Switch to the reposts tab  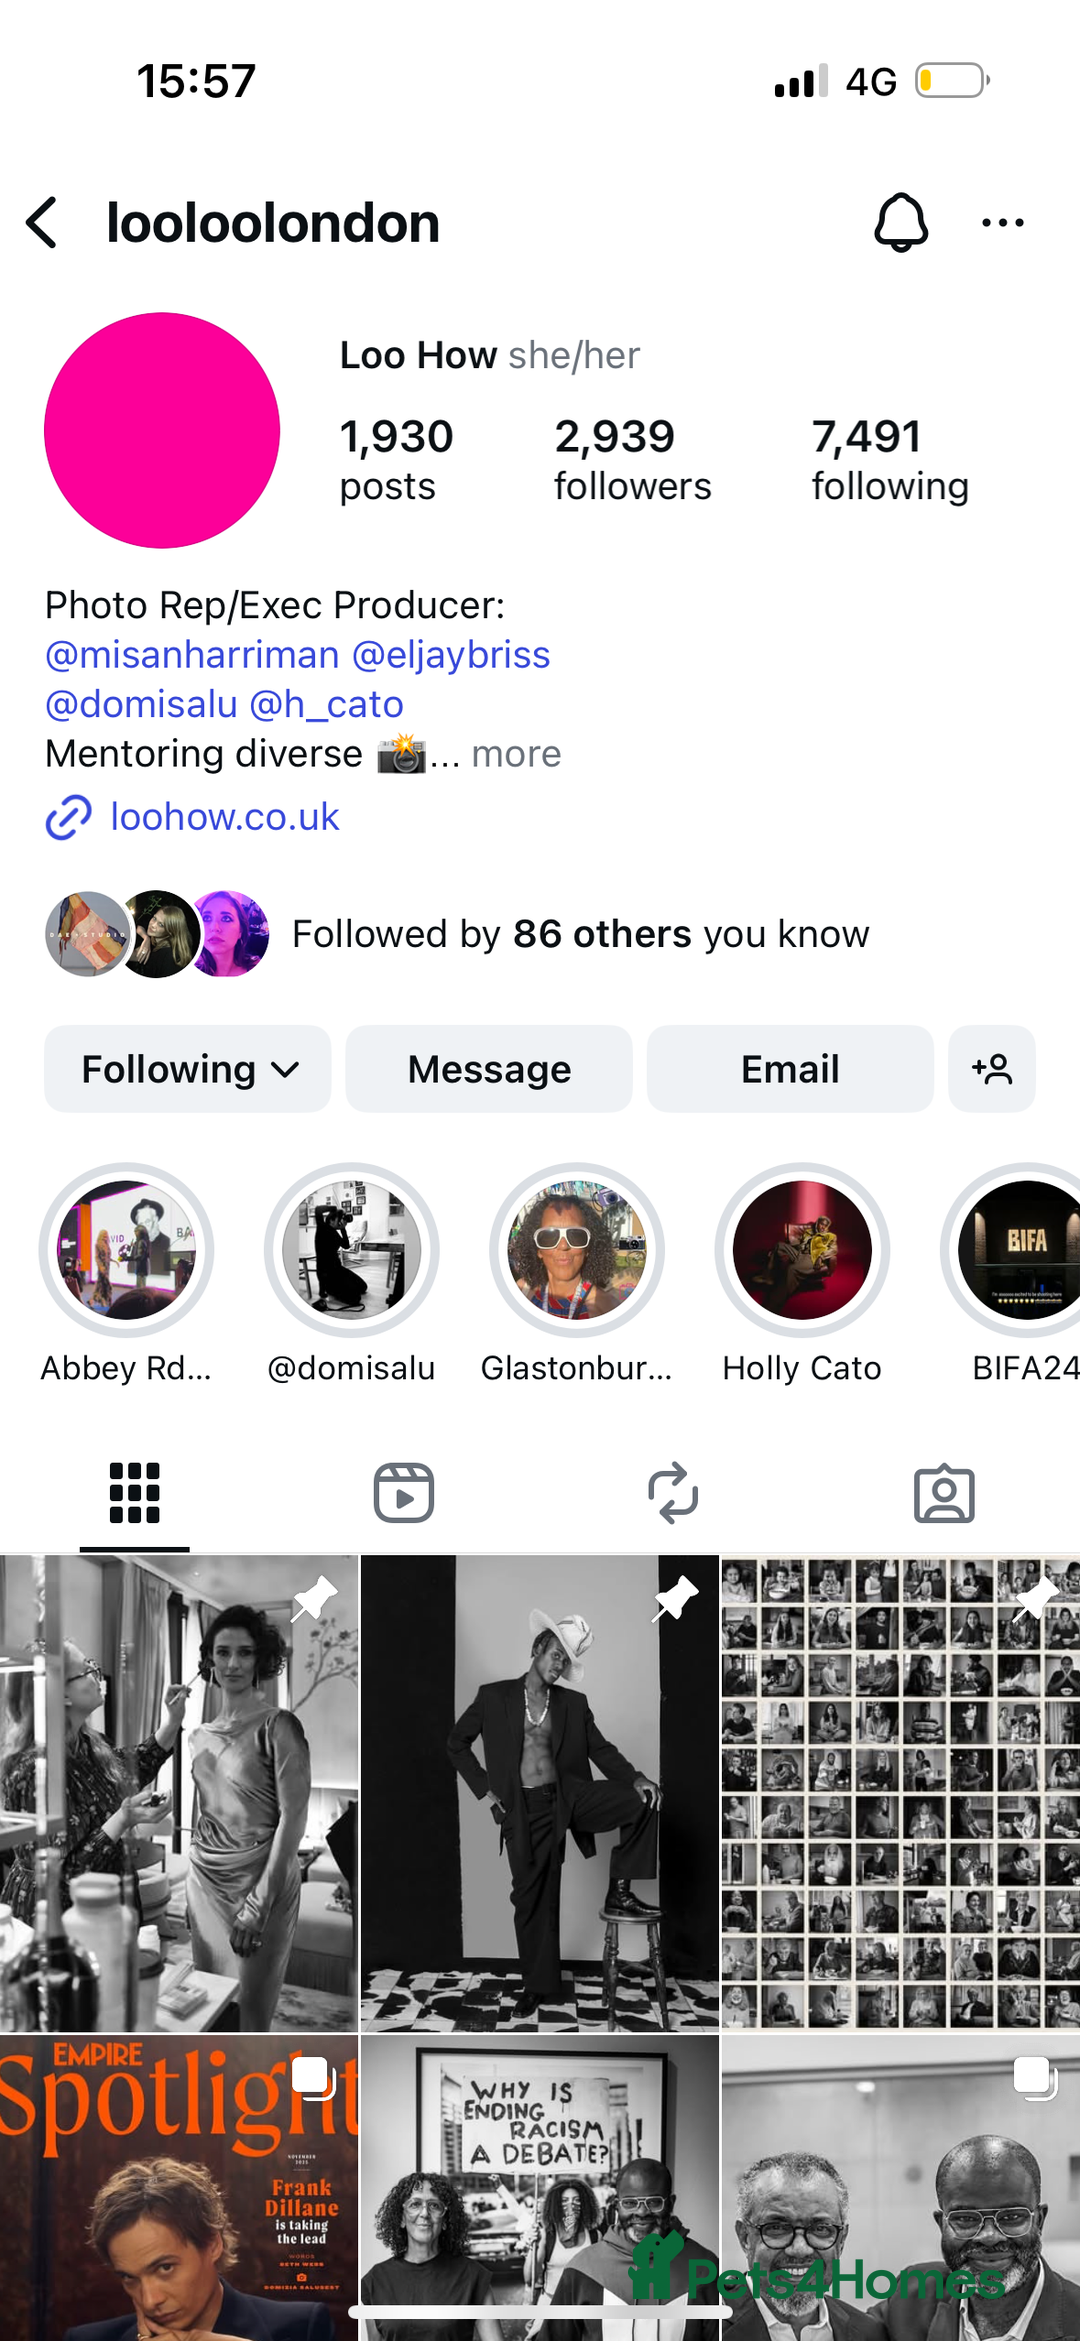pos(673,1493)
